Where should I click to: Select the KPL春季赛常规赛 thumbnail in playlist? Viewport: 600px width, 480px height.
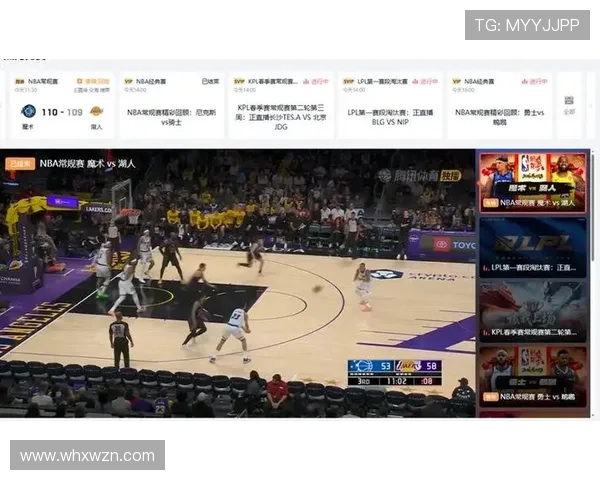(x=533, y=312)
